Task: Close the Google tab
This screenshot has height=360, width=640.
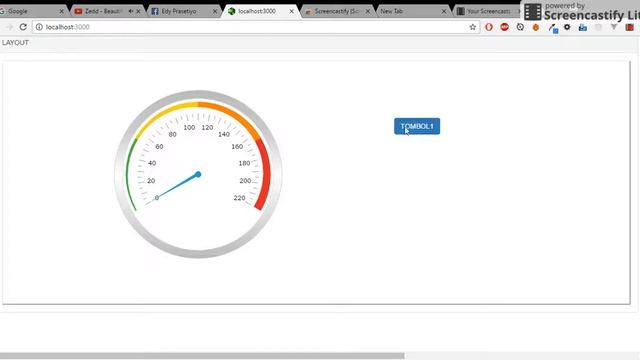Action: point(62,11)
